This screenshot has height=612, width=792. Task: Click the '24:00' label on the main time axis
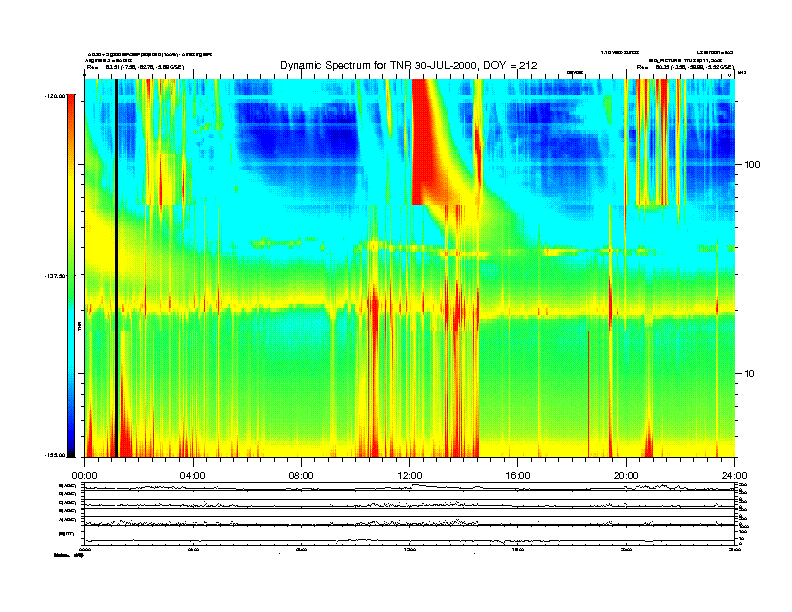(x=734, y=476)
